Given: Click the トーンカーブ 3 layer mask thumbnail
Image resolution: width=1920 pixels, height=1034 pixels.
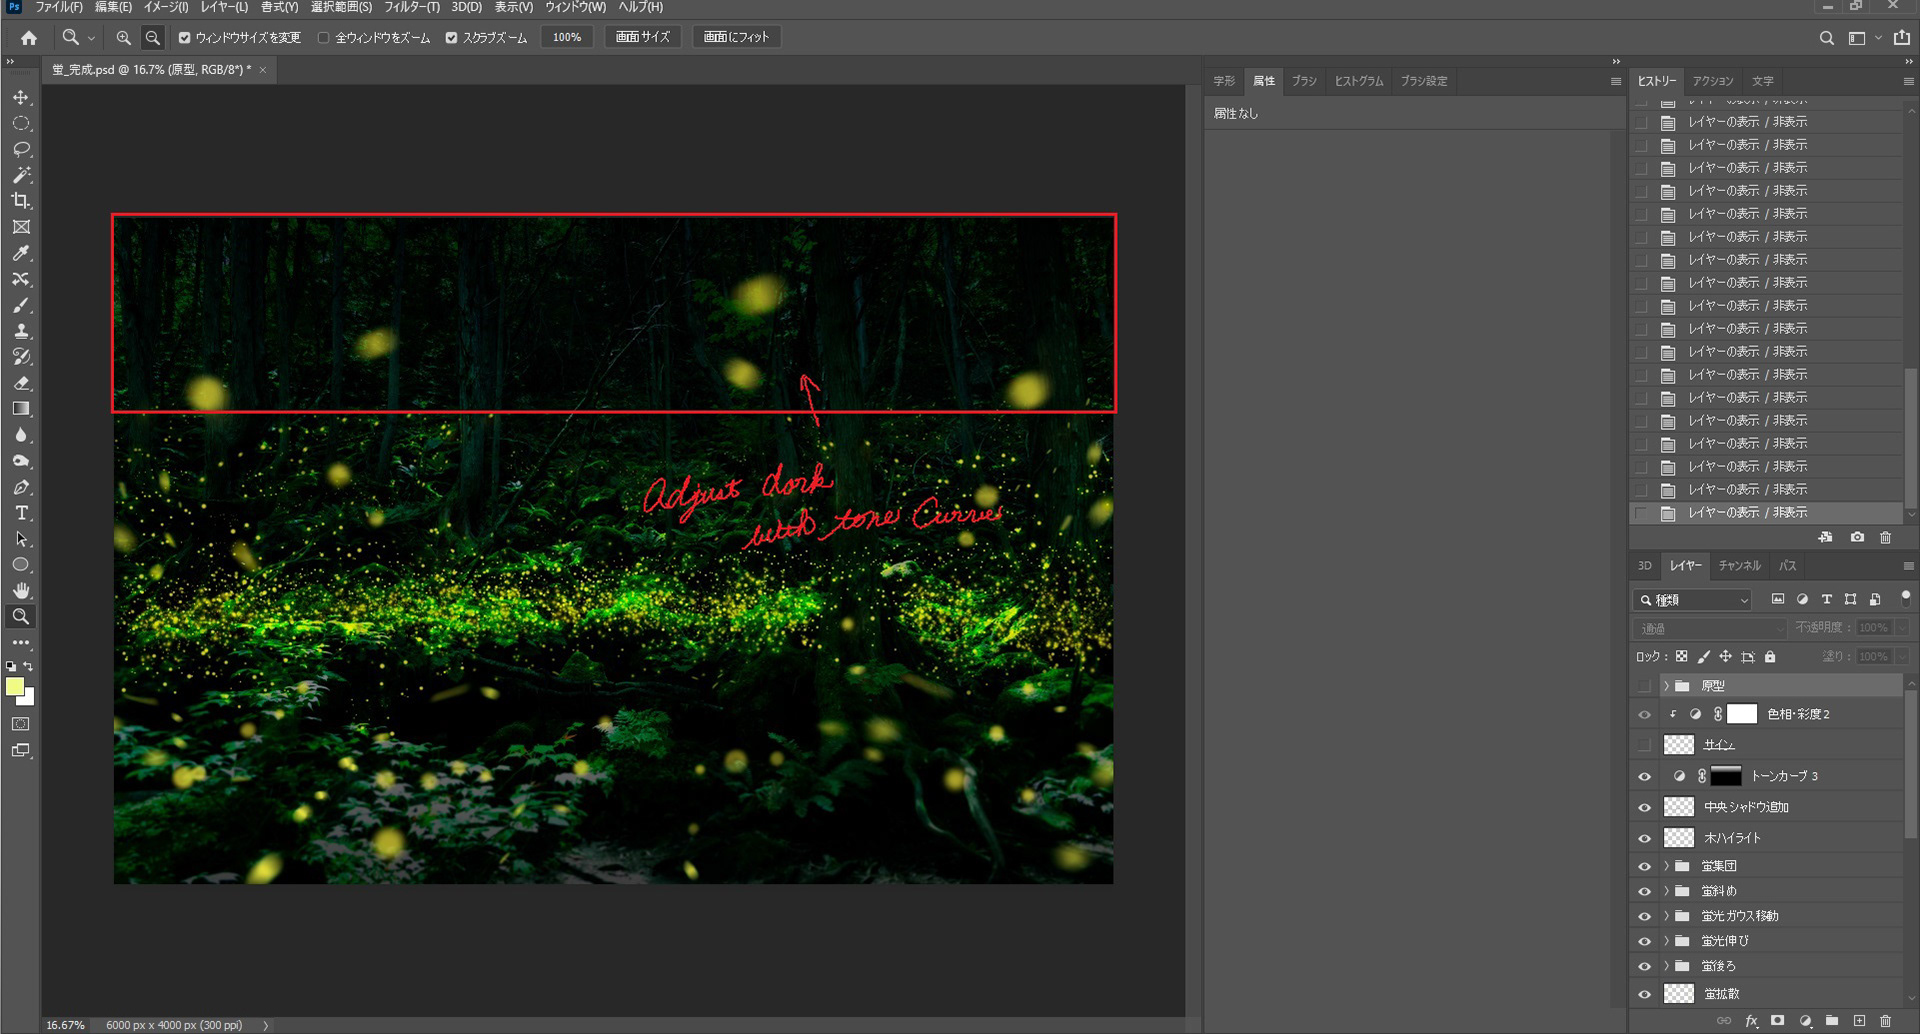Looking at the screenshot, I should point(1726,777).
